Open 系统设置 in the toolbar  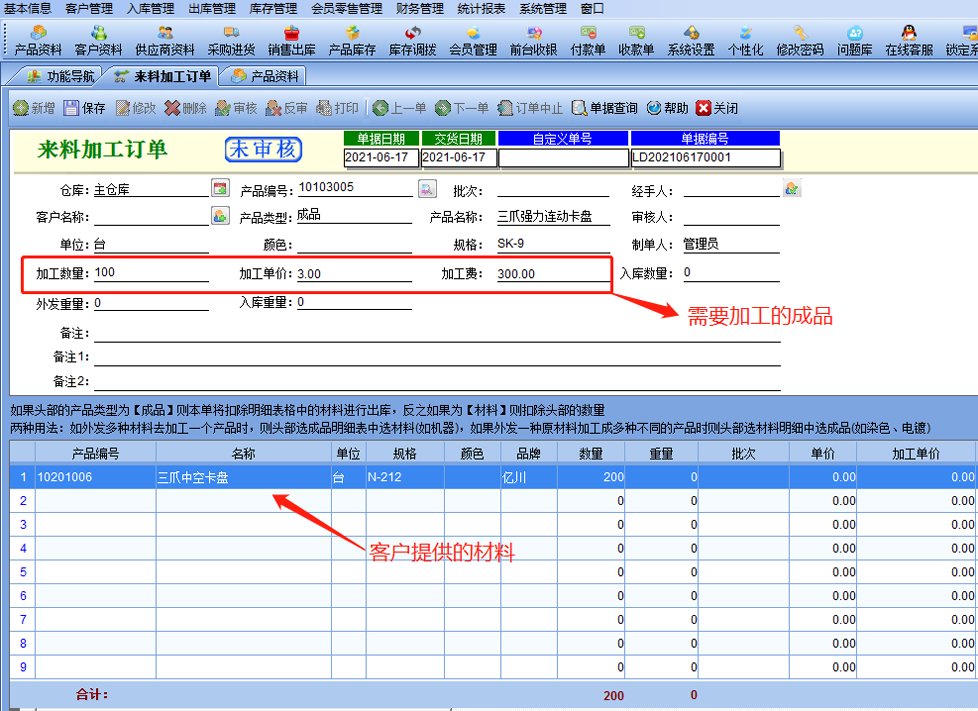[691, 41]
